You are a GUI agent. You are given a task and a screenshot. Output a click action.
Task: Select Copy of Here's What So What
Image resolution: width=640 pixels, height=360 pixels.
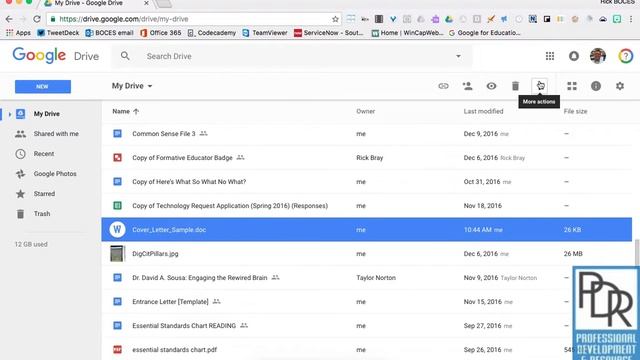(x=367, y=182)
